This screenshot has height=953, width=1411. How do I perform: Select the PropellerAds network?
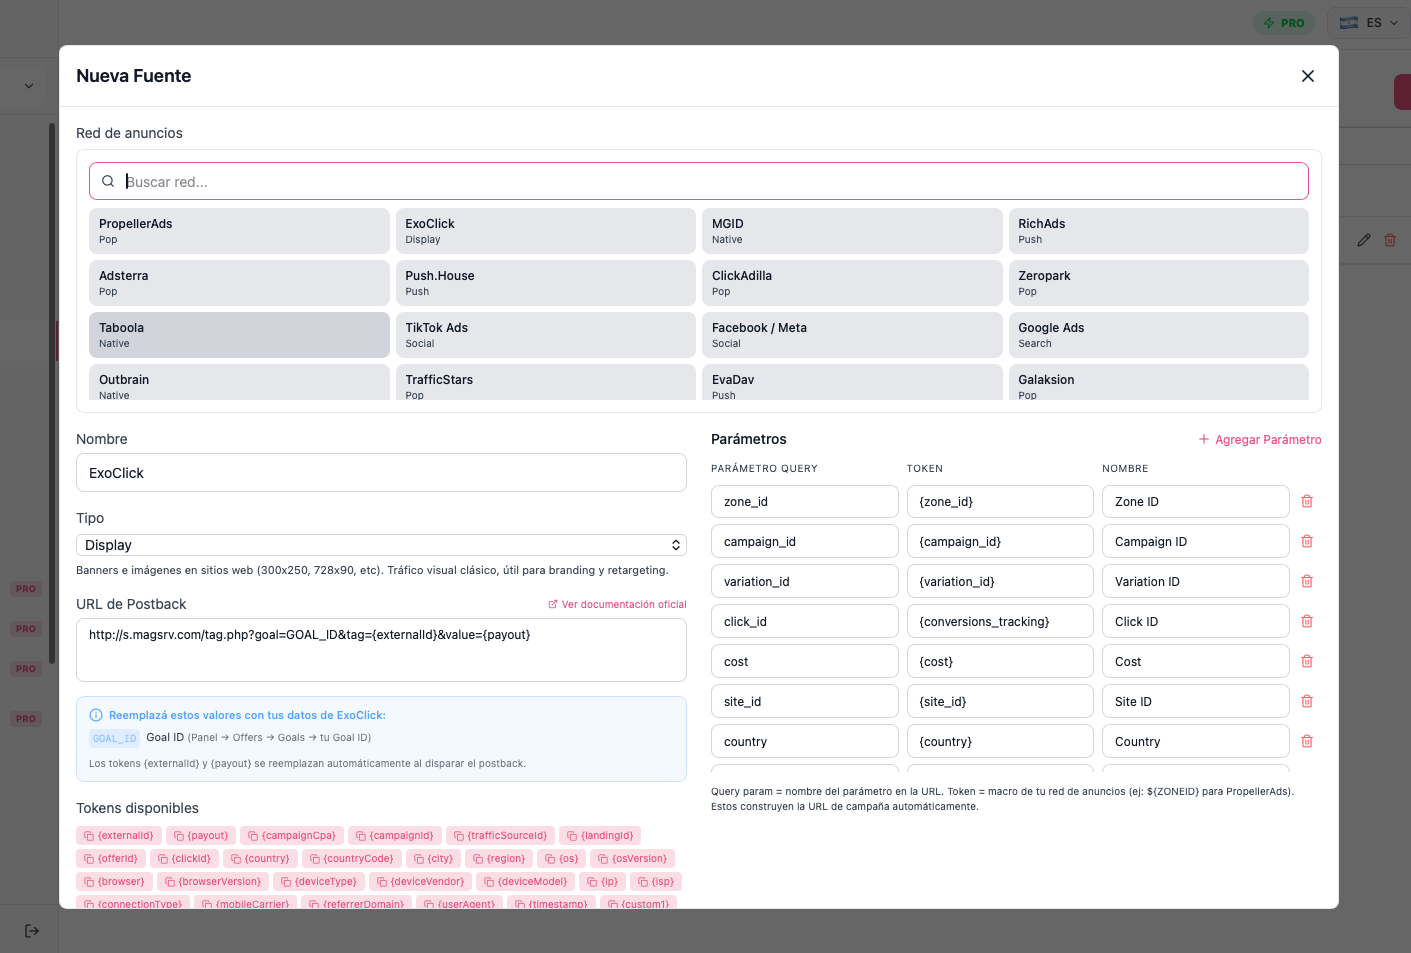coord(239,231)
